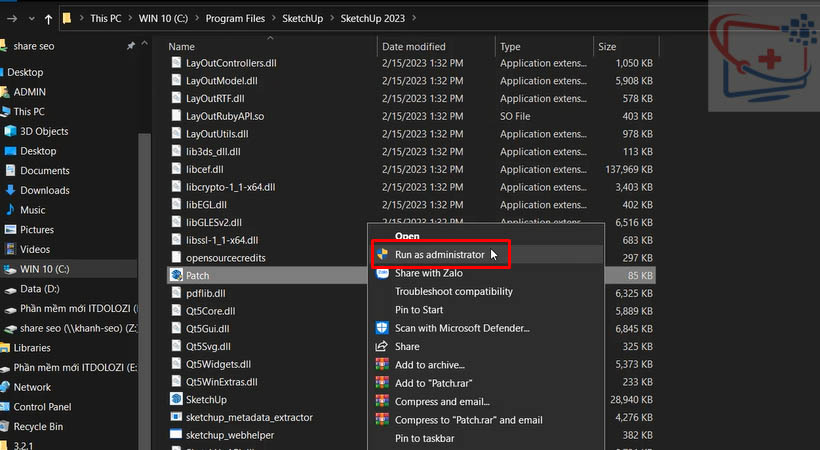
Task: Click the Zalo icon in context menu
Action: [381, 273]
